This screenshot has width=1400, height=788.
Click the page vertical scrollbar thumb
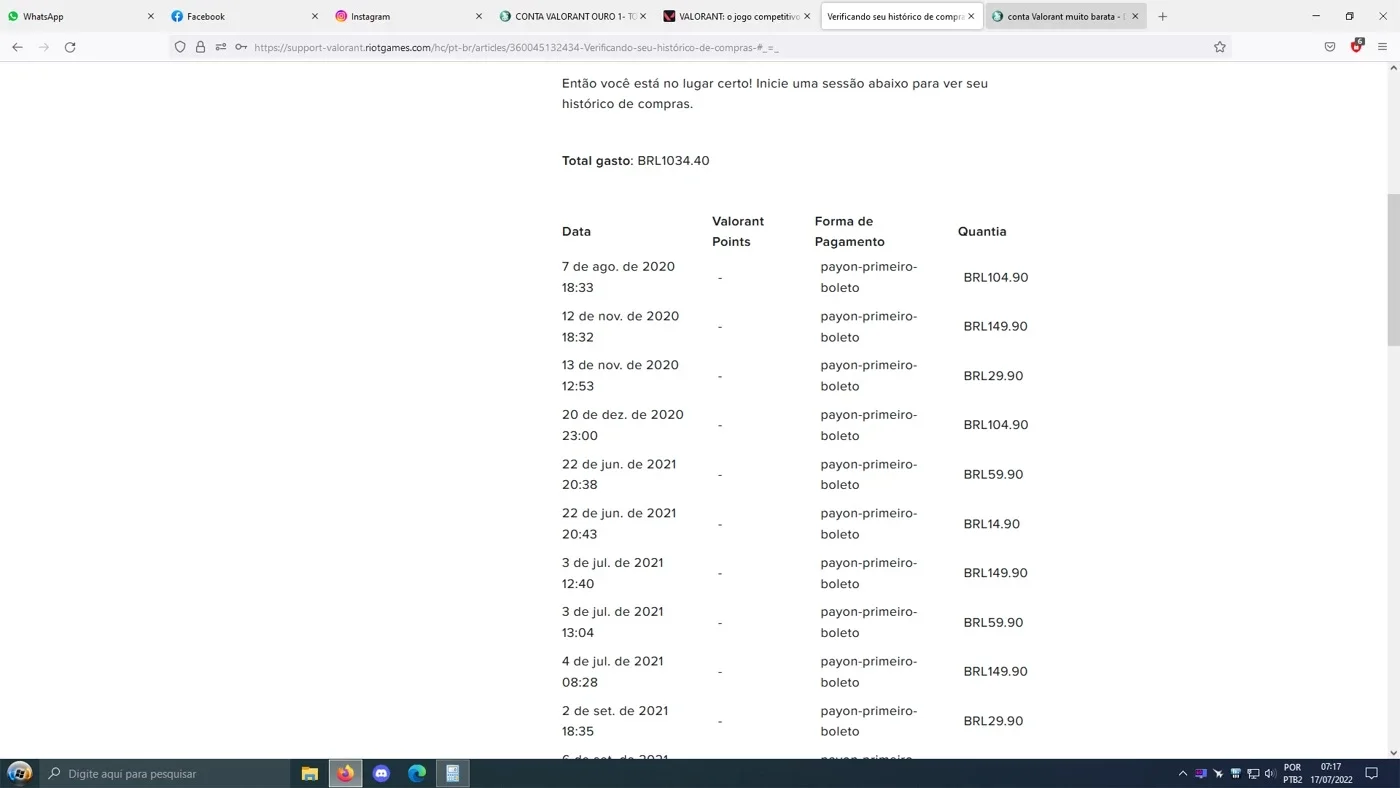[1393, 270]
